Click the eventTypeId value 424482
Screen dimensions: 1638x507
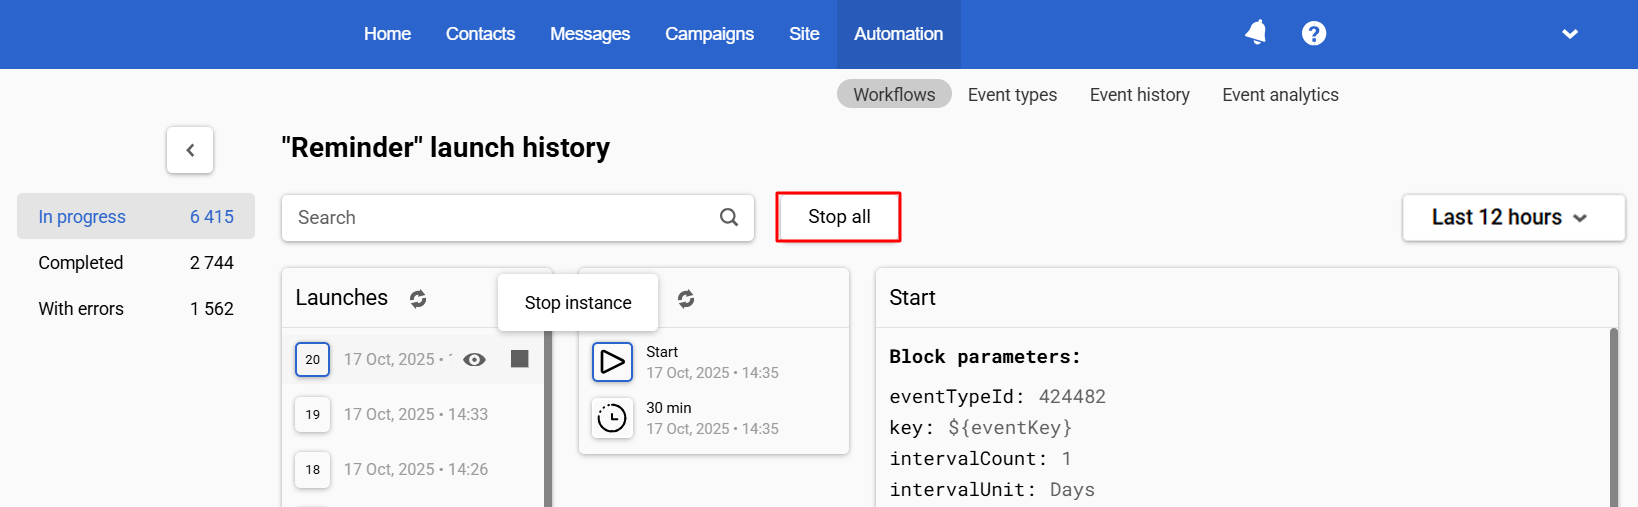pos(1072,396)
